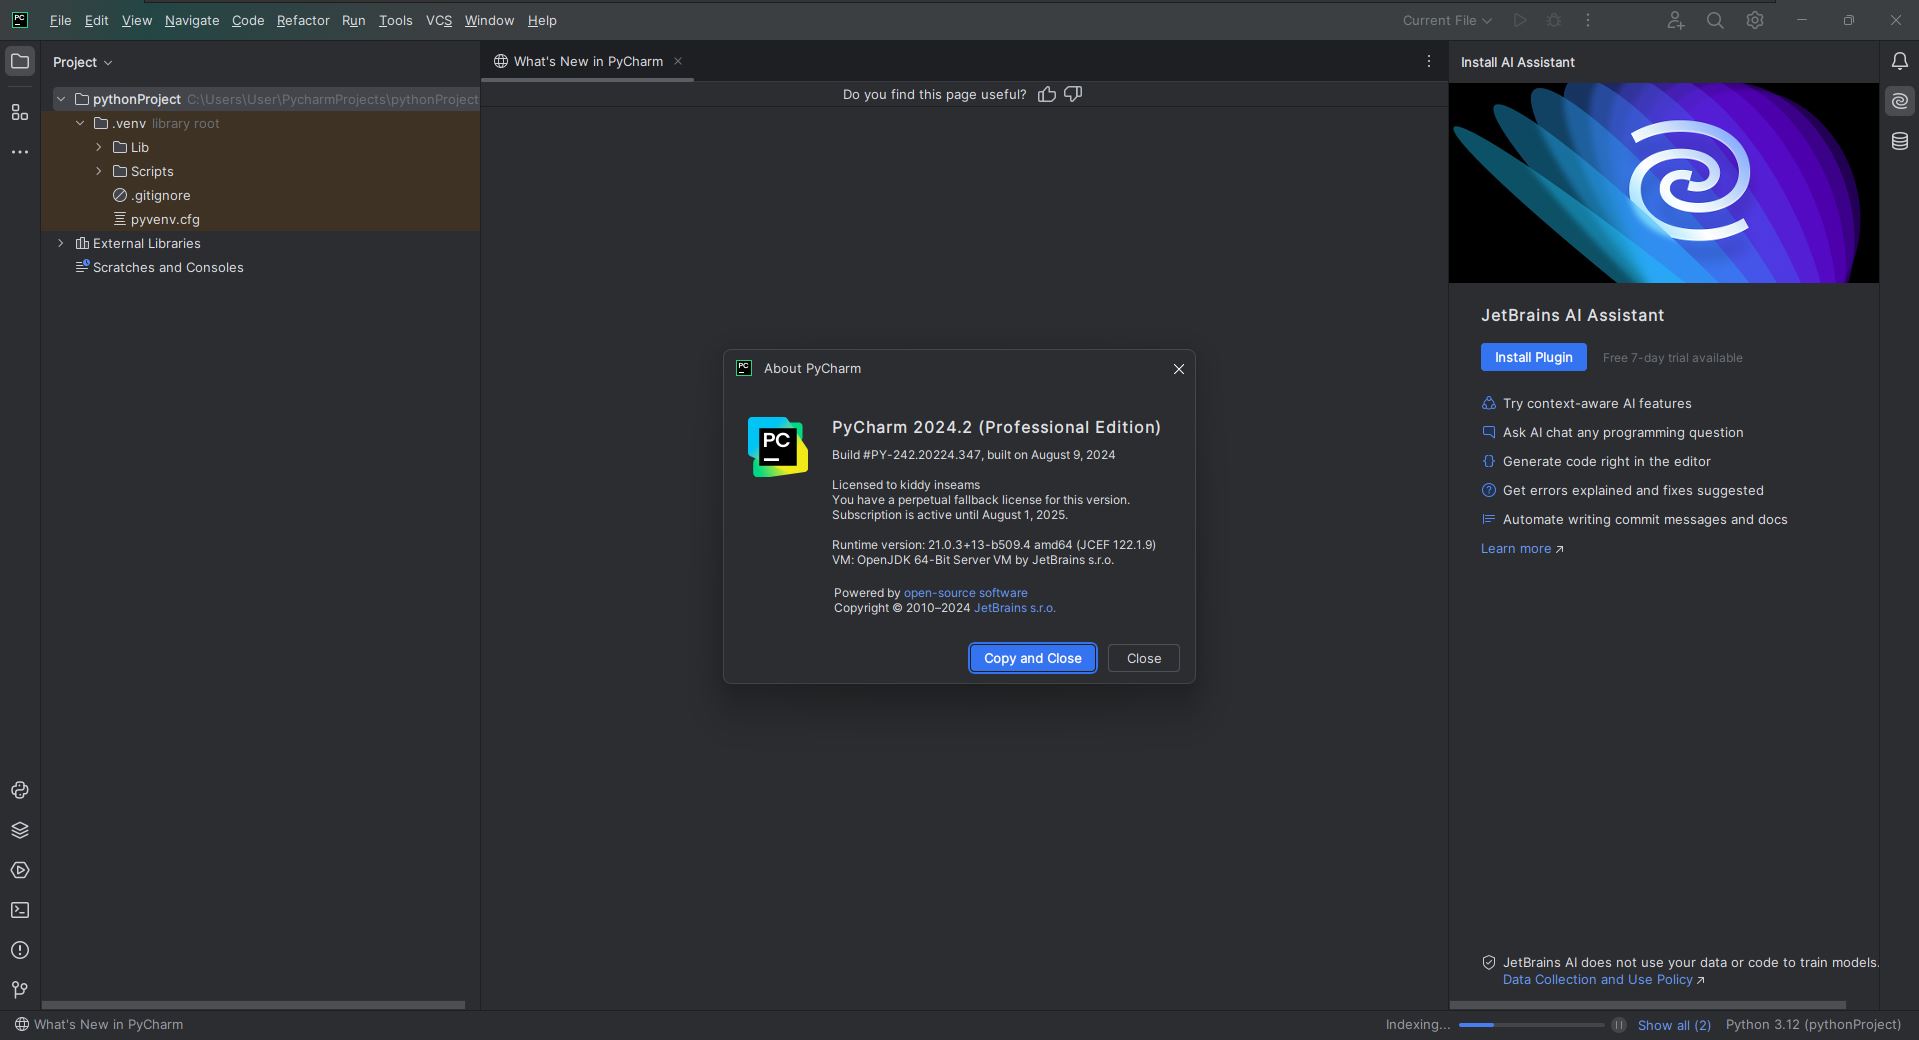Open the Services tool window
The image size is (1919, 1040).
20,870
